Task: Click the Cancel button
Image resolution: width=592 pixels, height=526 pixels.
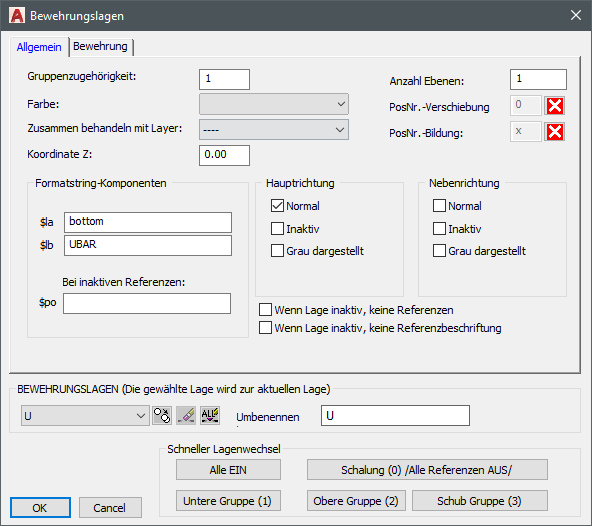Action: (x=110, y=508)
